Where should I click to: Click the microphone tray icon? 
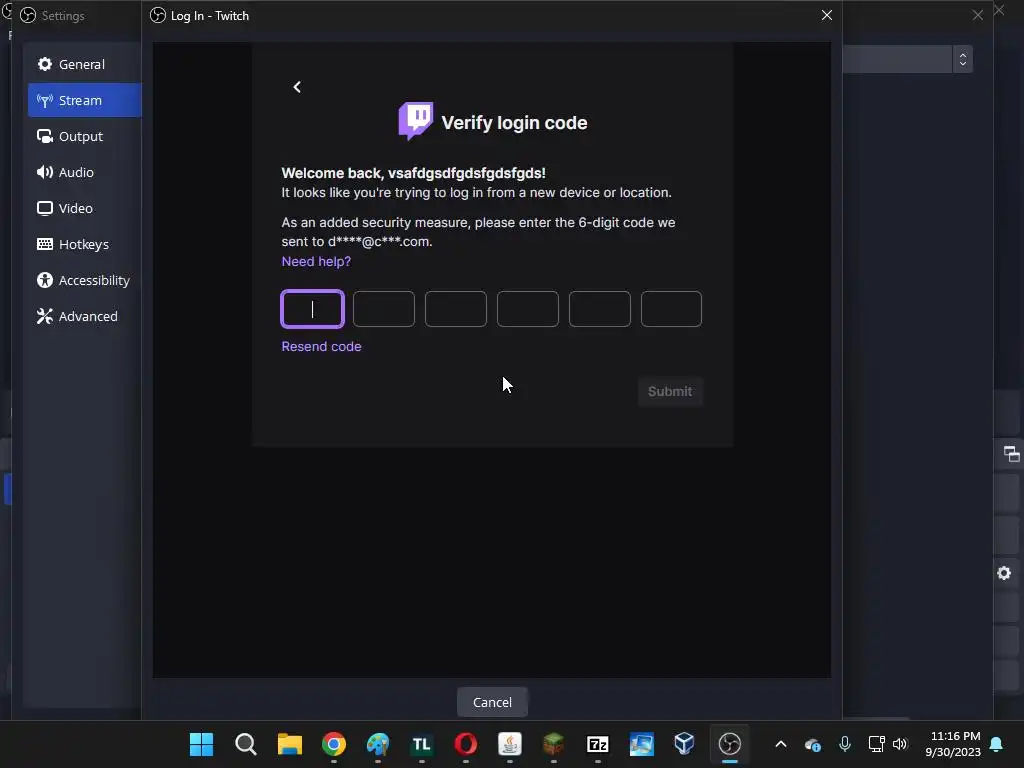tap(844, 744)
